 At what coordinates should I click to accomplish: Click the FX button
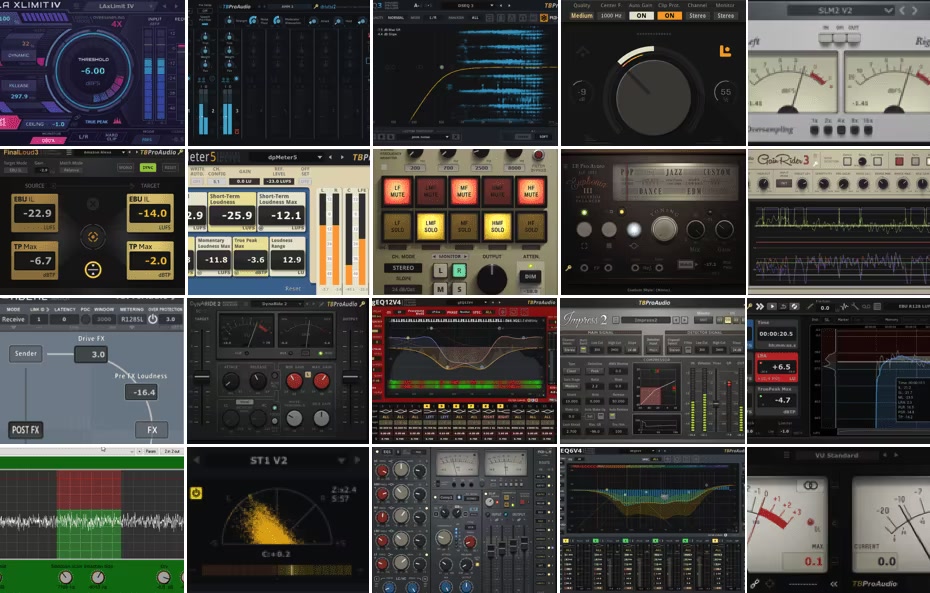[152, 430]
